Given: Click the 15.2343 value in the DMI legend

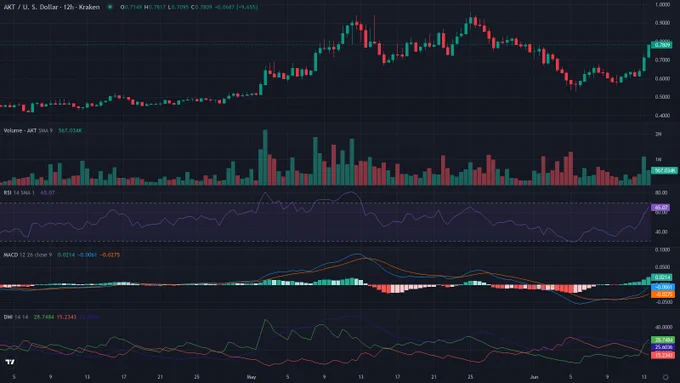Looking at the screenshot, I should (x=66, y=317).
